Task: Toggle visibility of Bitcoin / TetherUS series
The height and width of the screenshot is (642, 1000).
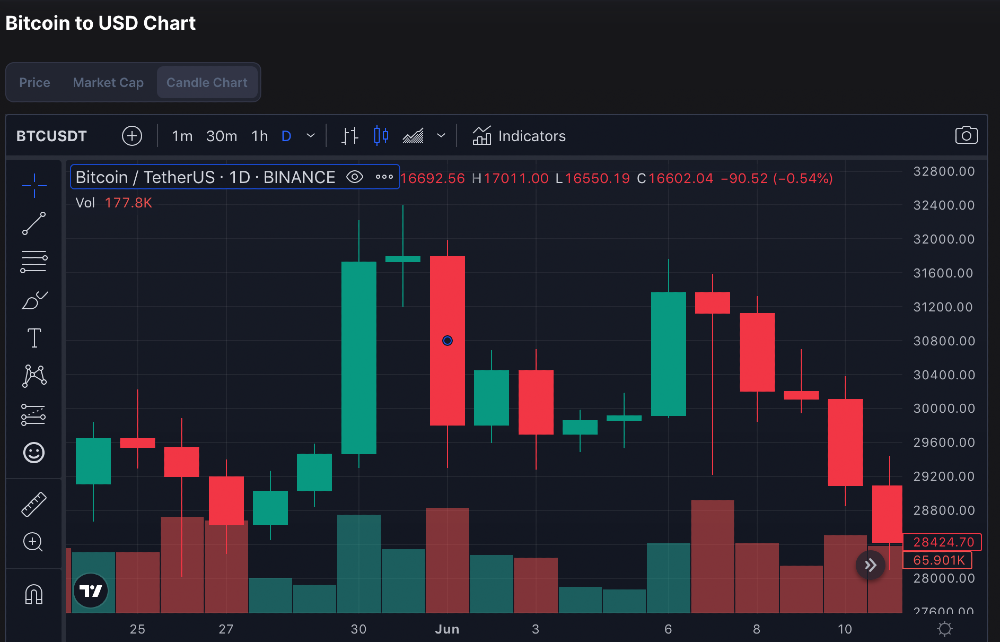Action: (355, 177)
